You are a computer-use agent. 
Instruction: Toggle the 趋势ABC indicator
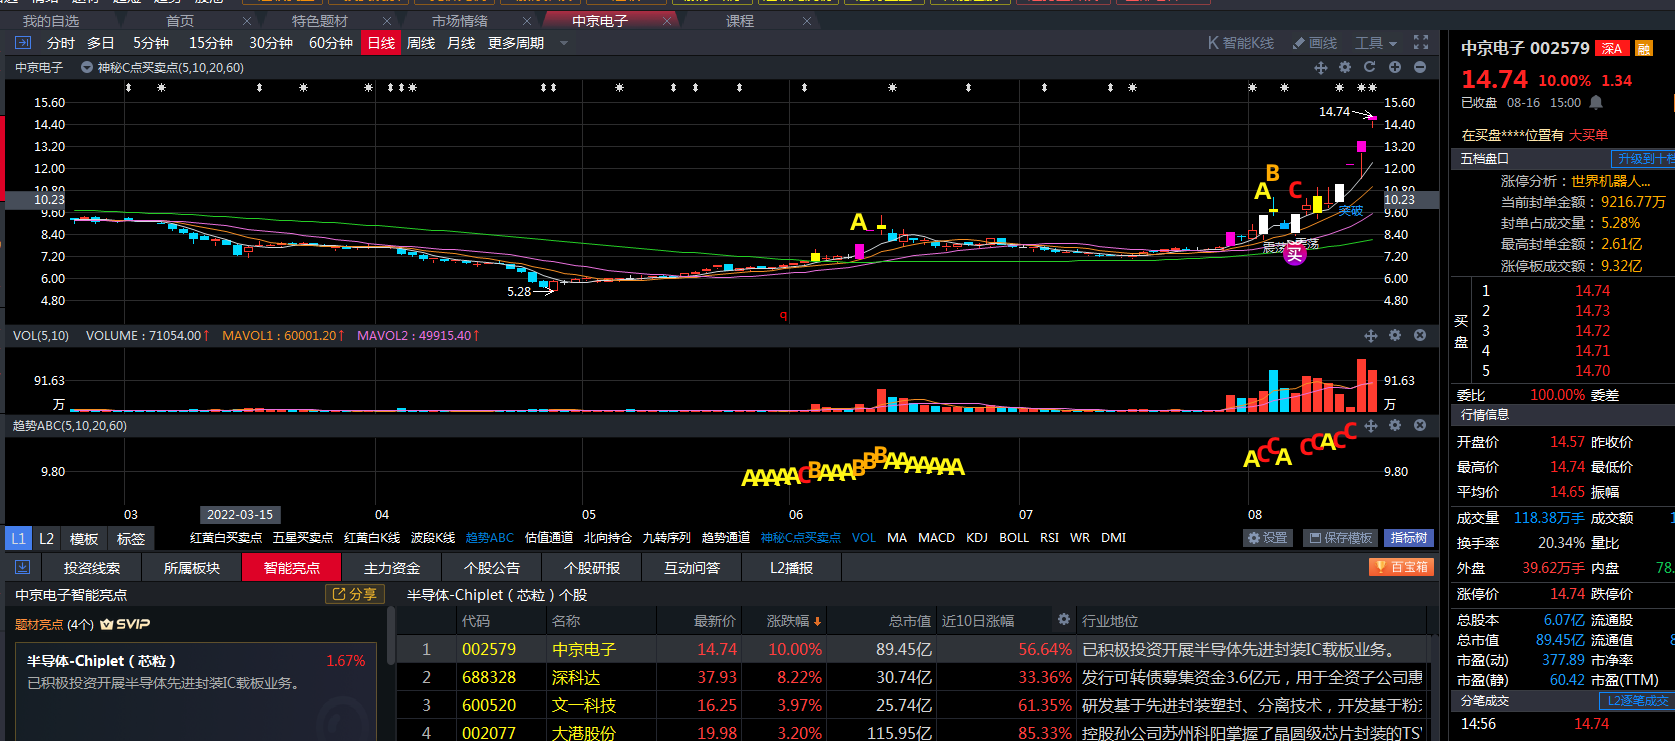coord(490,538)
